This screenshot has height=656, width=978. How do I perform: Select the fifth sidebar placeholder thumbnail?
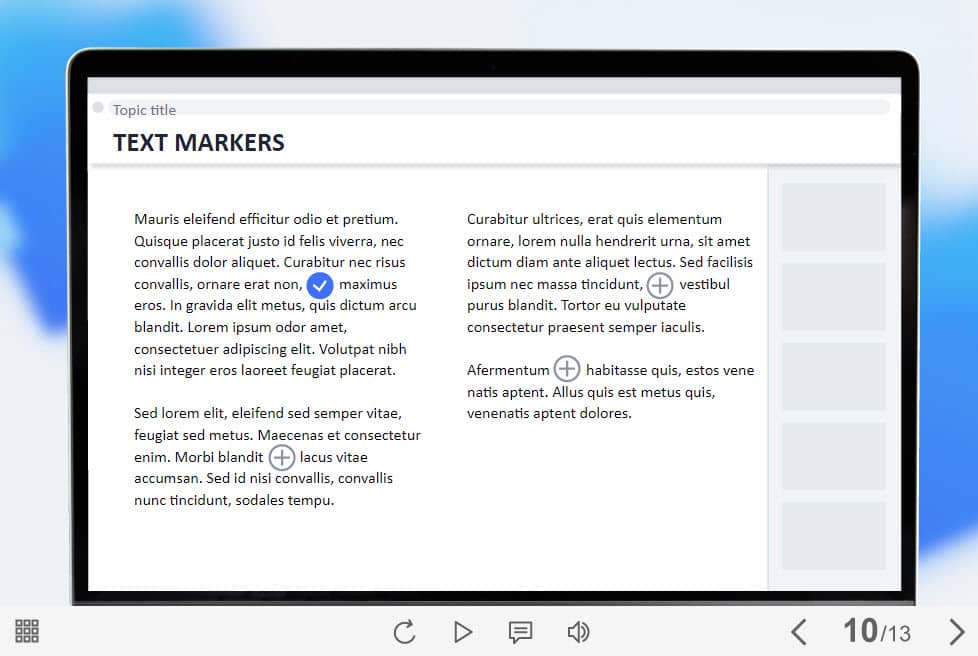coord(833,536)
